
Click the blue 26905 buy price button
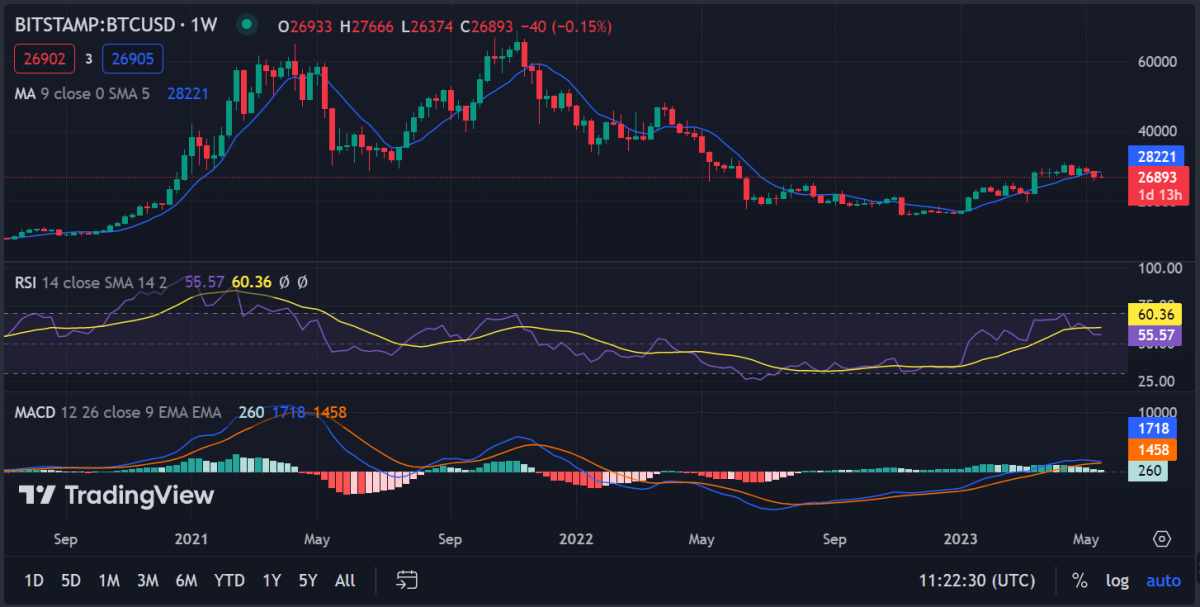(x=132, y=59)
